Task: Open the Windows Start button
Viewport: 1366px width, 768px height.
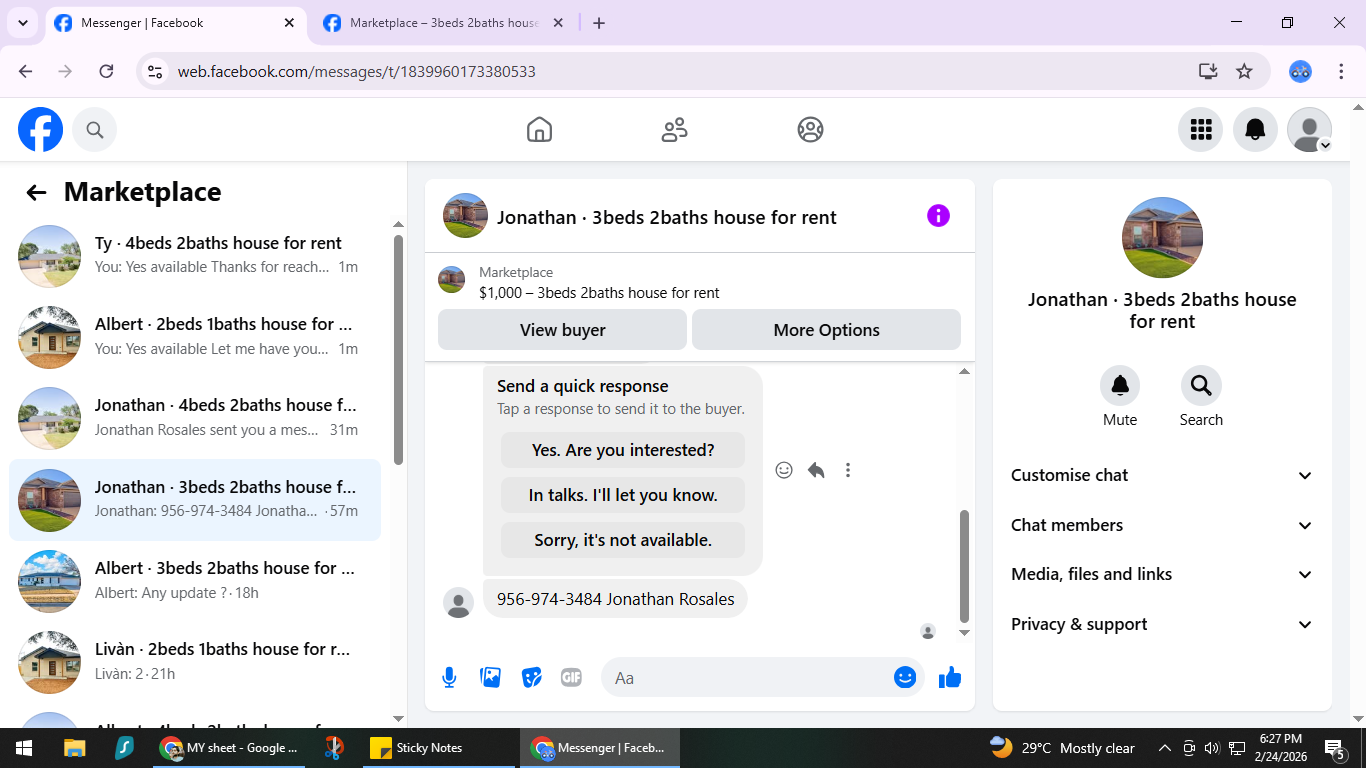Action: pos(24,748)
